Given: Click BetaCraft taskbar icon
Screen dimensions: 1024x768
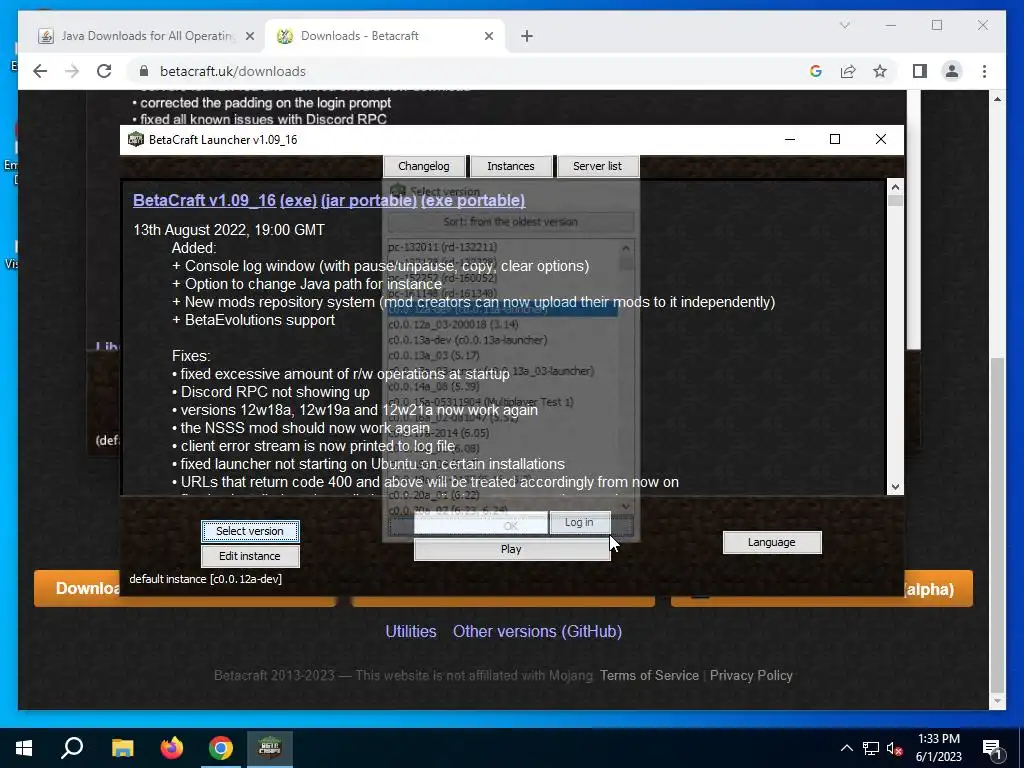Looking at the screenshot, I should pyautogui.click(x=270, y=748).
